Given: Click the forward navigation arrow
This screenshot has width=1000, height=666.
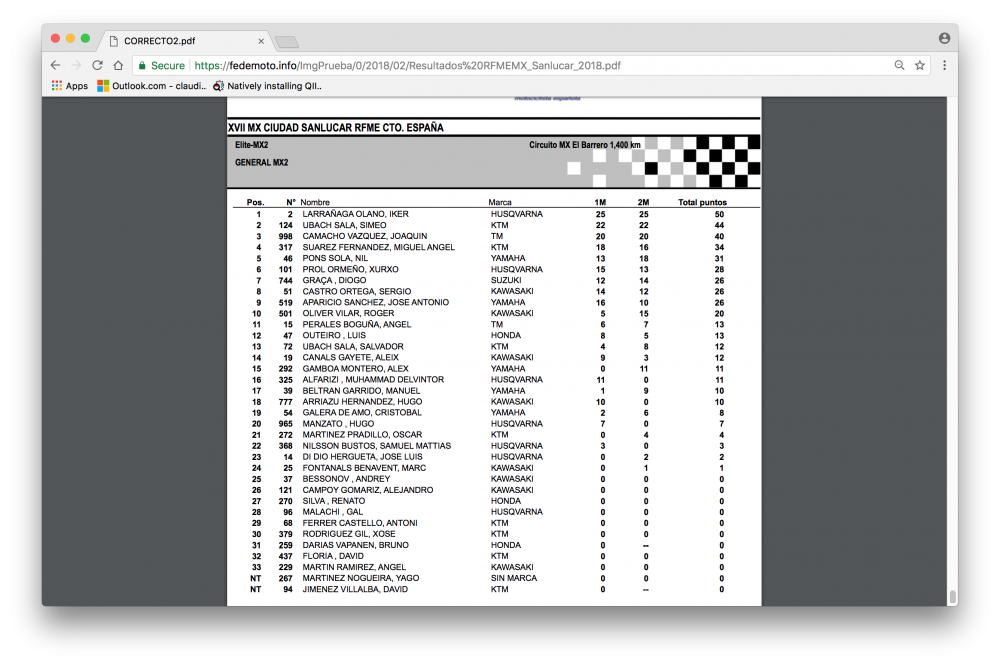Looking at the screenshot, I should (x=77, y=65).
